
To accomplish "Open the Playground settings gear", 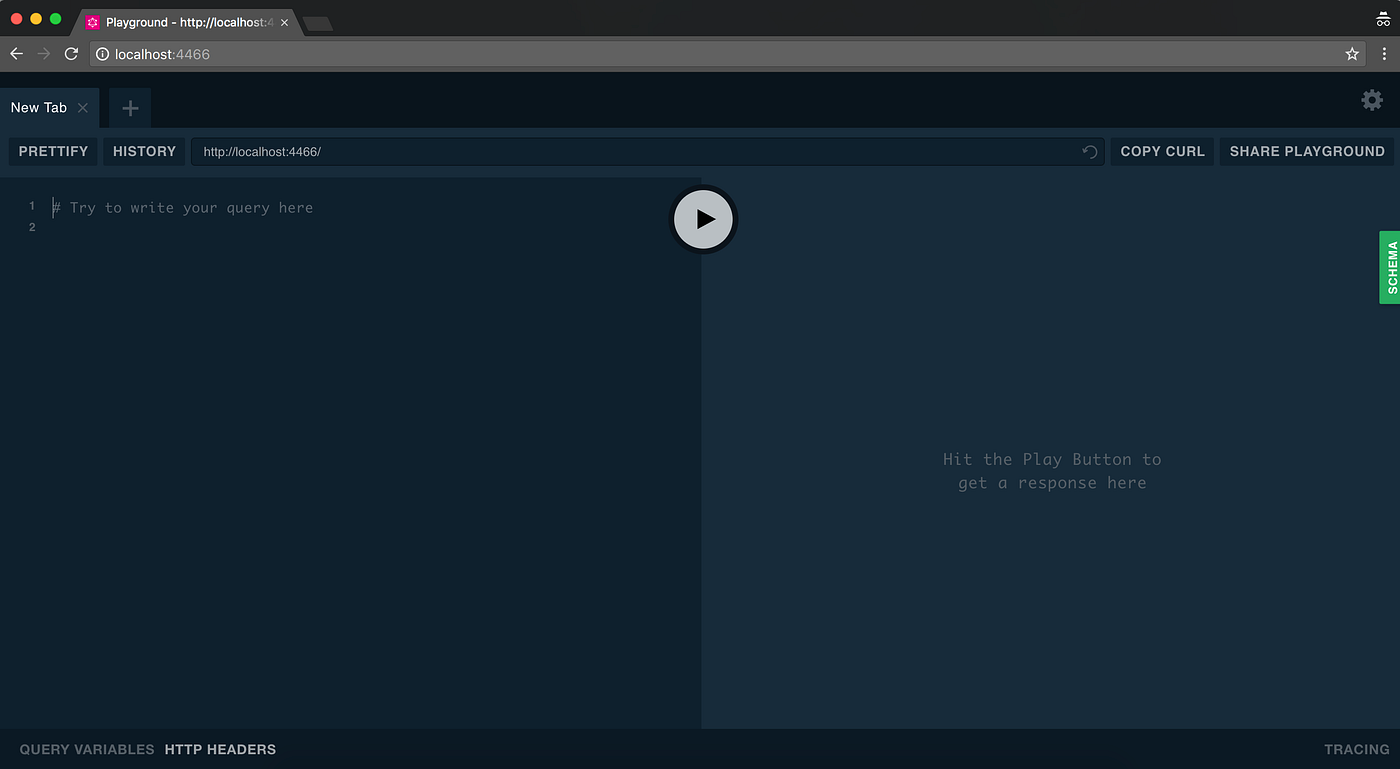I will click(x=1371, y=100).
